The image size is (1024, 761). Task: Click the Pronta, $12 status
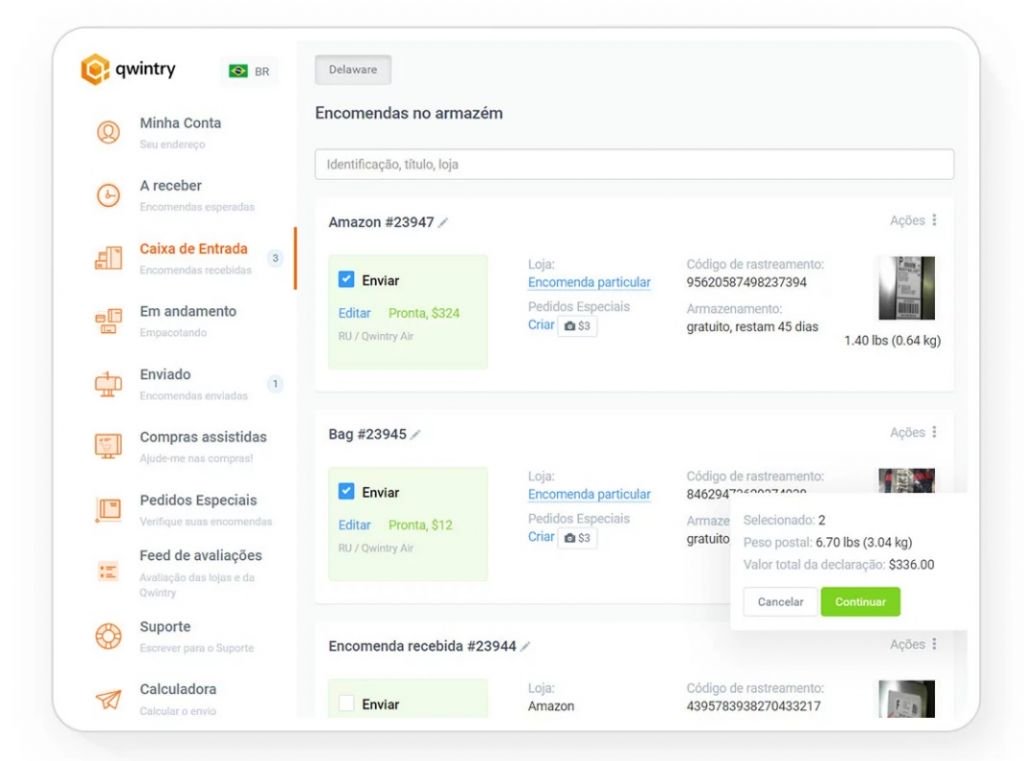[x=420, y=525]
